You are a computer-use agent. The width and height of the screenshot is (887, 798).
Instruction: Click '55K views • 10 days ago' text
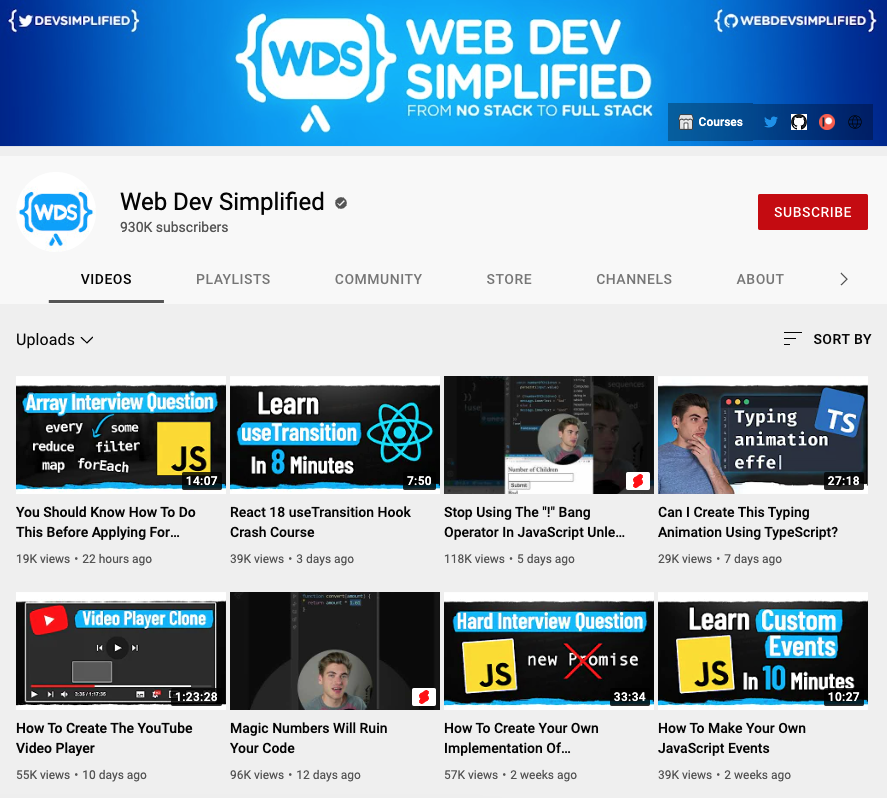click(81, 775)
